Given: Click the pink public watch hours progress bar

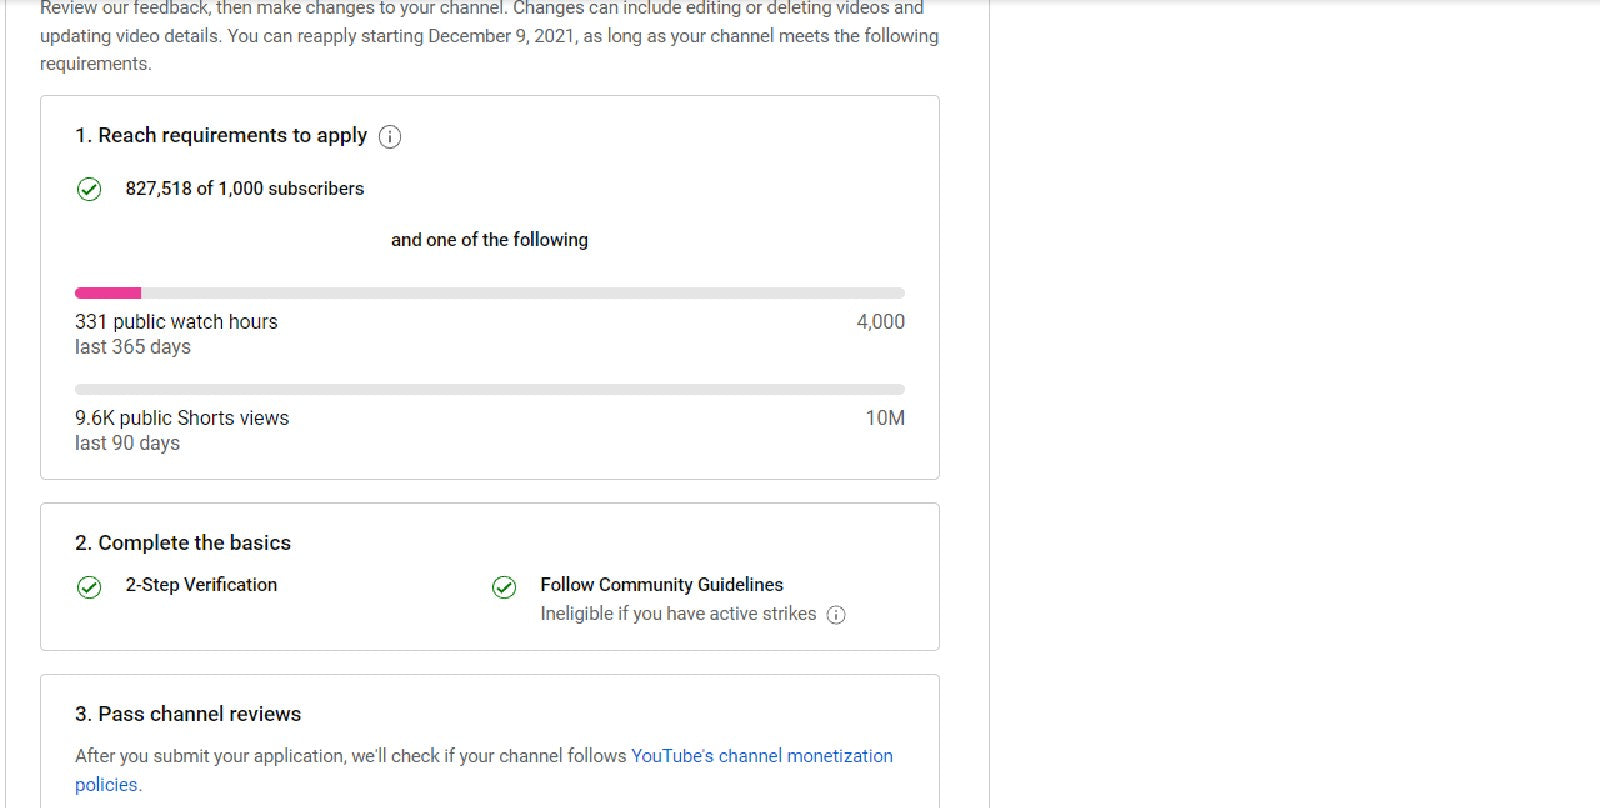Looking at the screenshot, I should pos(108,293).
